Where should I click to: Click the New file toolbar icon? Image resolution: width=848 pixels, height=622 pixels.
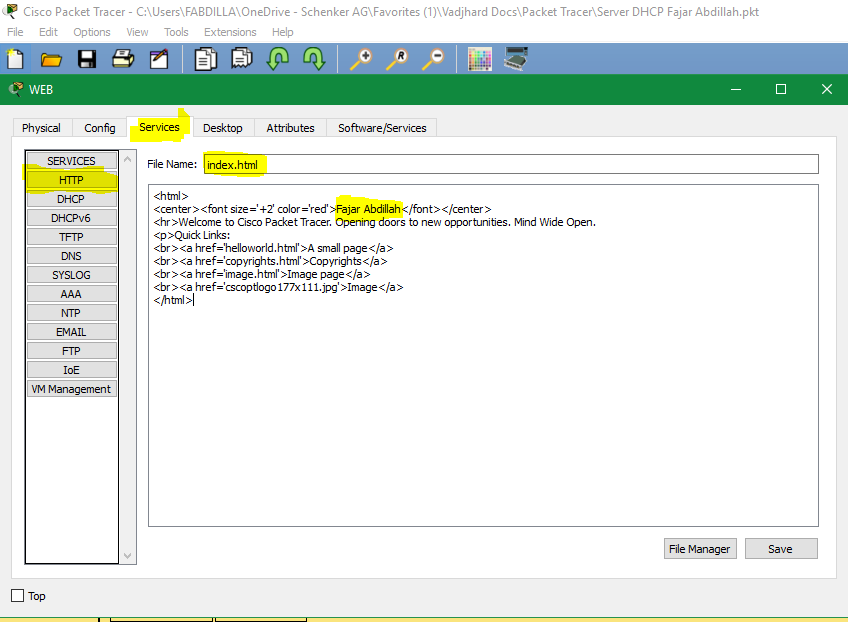click(x=15, y=59)
